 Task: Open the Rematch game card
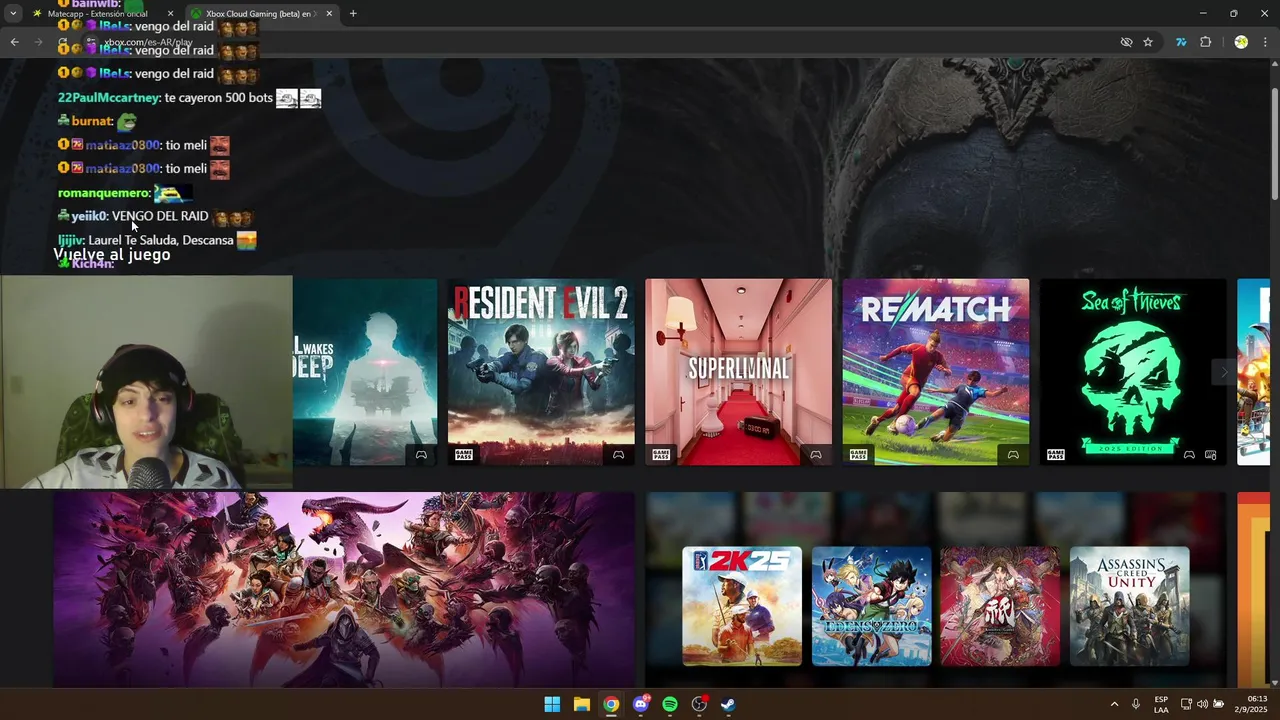tap(936, 372)
